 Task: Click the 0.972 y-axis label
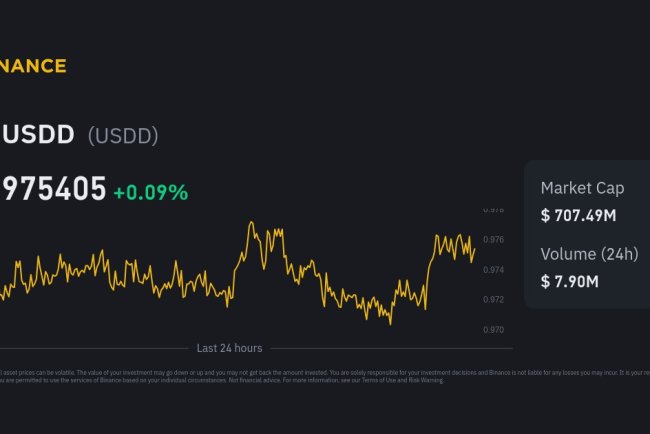pyautogui.click(x=494, y=300)
